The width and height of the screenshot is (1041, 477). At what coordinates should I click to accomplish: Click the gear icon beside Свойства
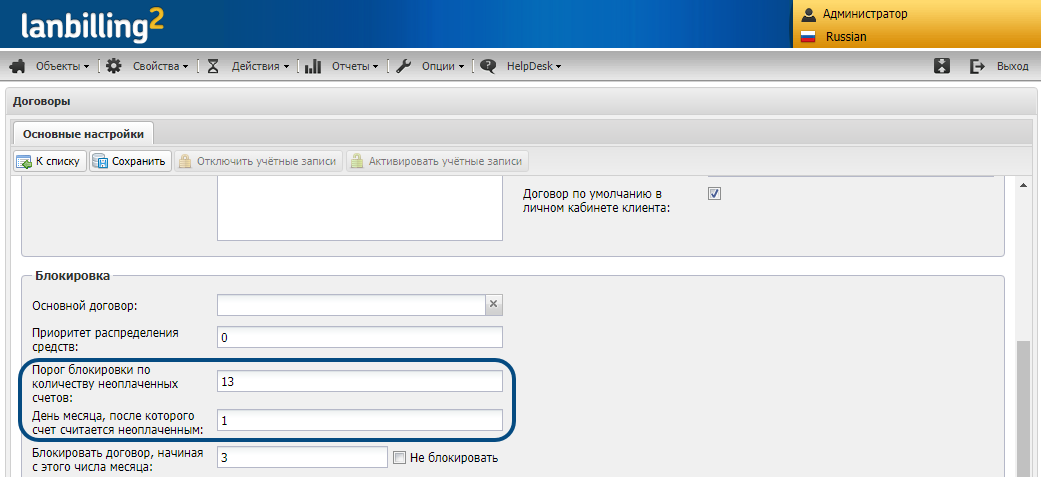pyautogui.click(x=114, y=66)
